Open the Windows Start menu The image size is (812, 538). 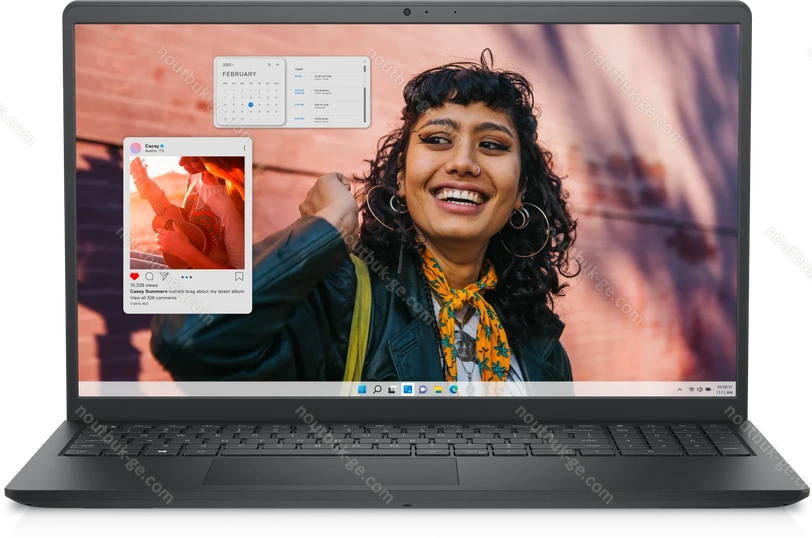(x=362, y=389)
